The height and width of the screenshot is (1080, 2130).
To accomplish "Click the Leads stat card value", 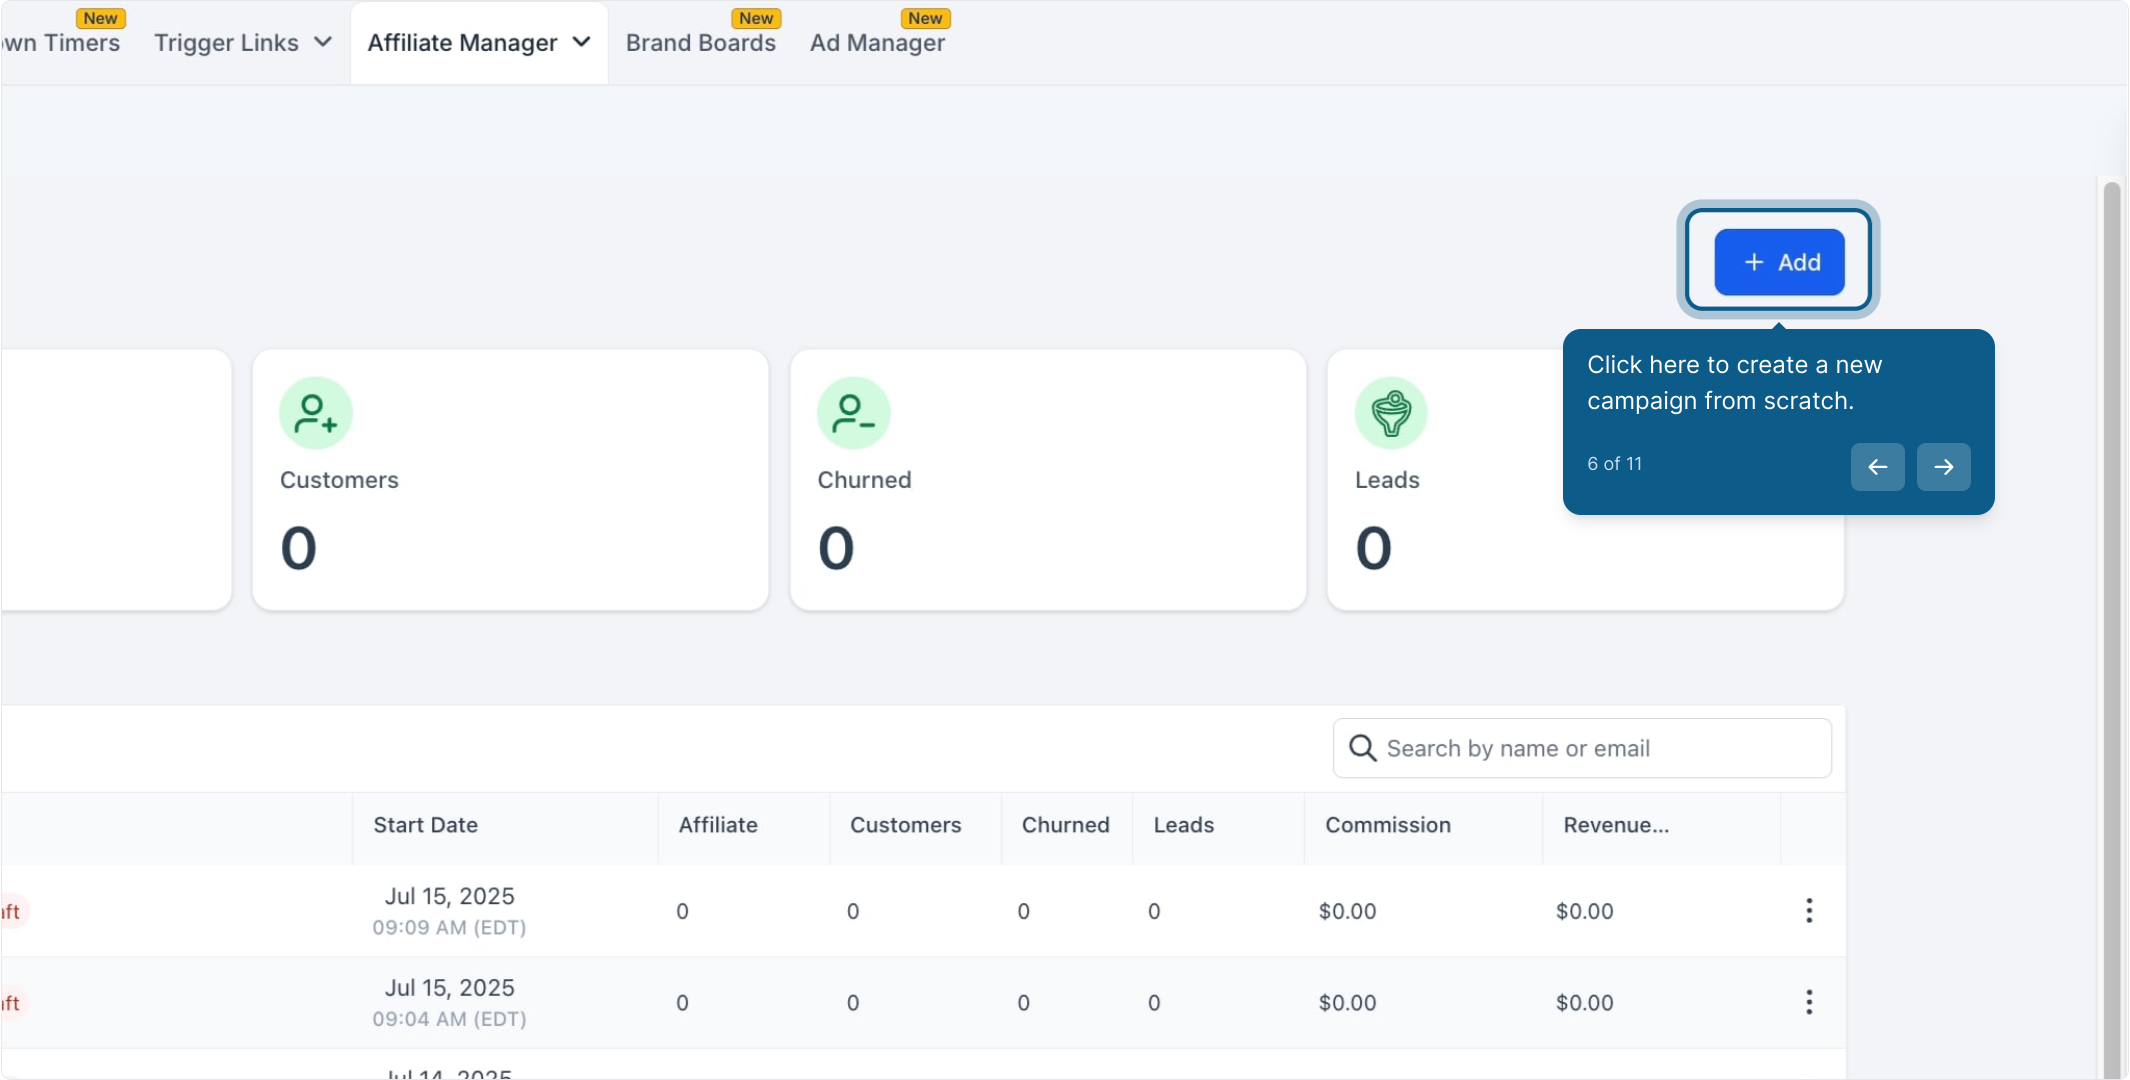I will coord(1373,548).
